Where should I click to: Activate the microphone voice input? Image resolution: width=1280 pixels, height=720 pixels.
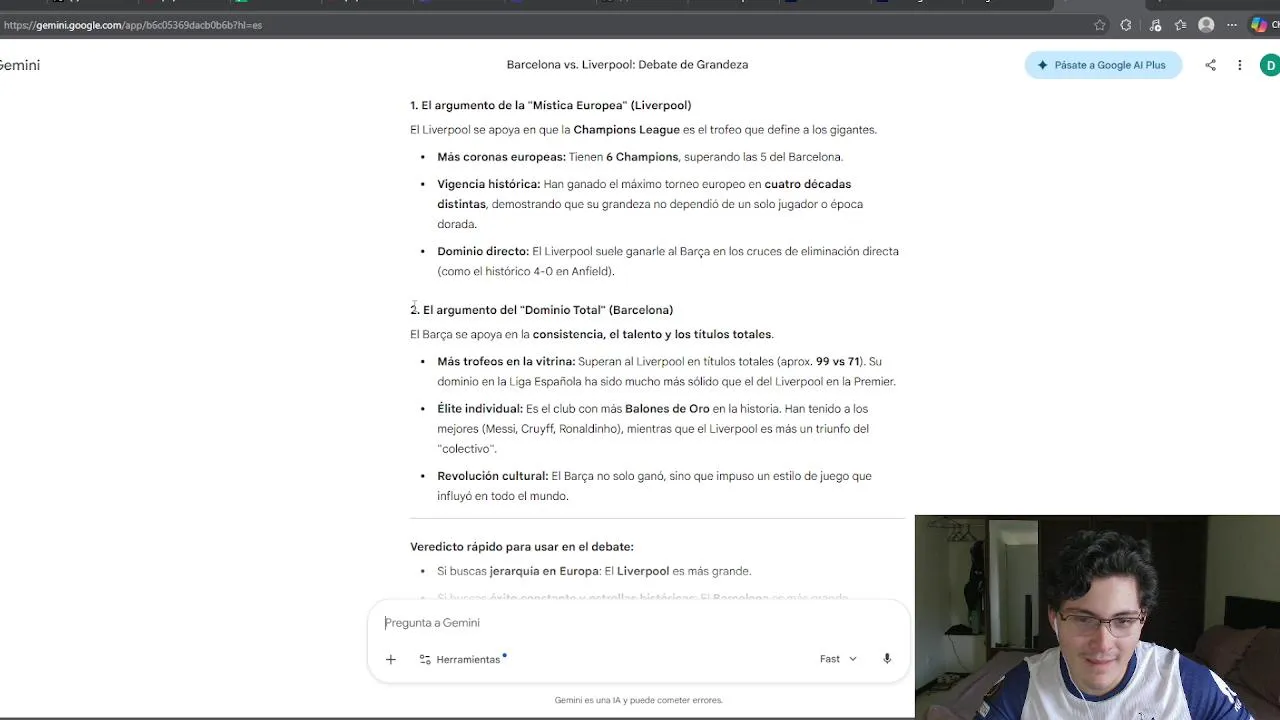(887, 659)
